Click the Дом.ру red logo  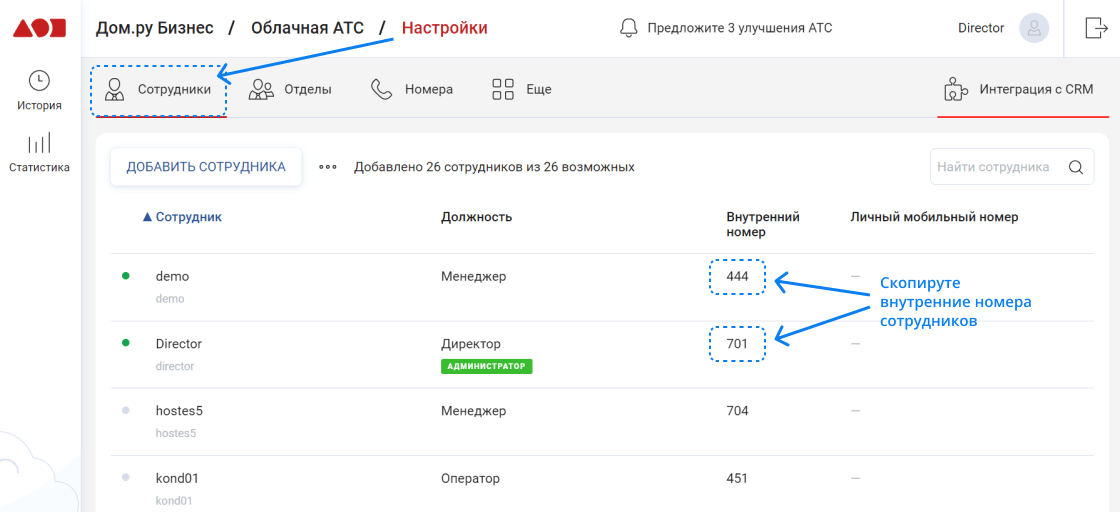pos(40,29)
